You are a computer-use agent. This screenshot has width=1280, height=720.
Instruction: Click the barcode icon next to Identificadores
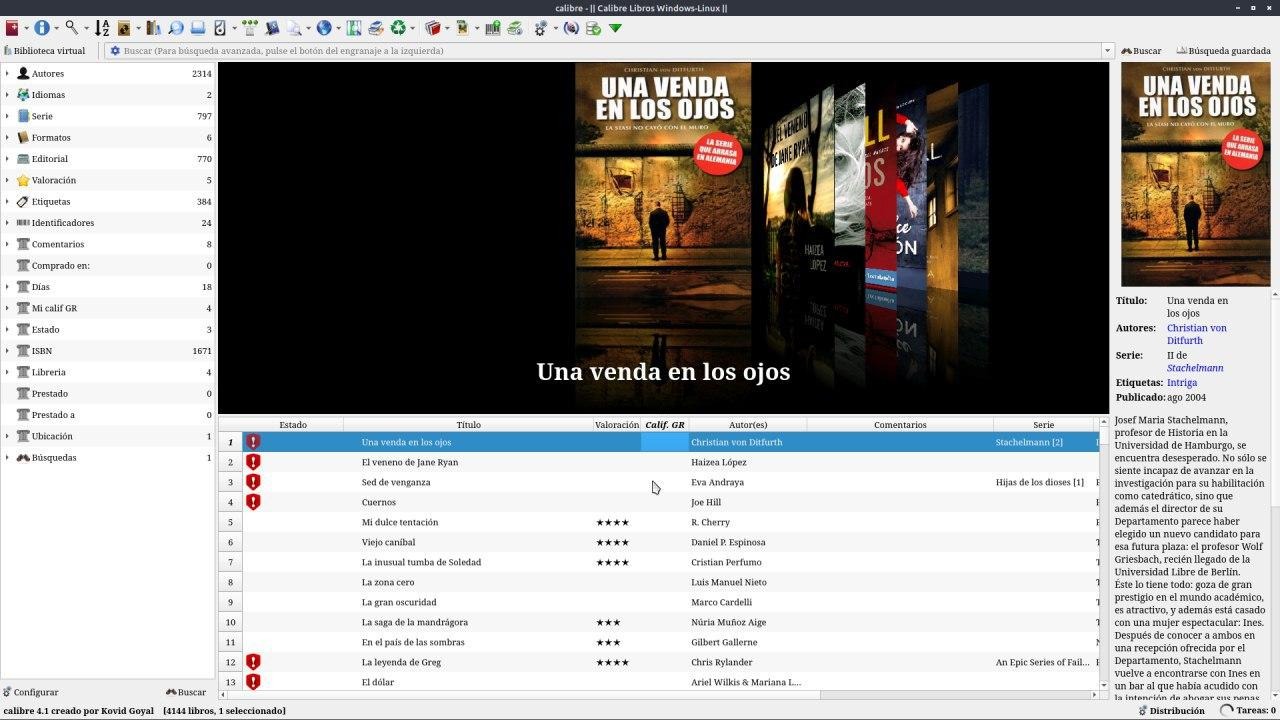click(x=23, y=223)
